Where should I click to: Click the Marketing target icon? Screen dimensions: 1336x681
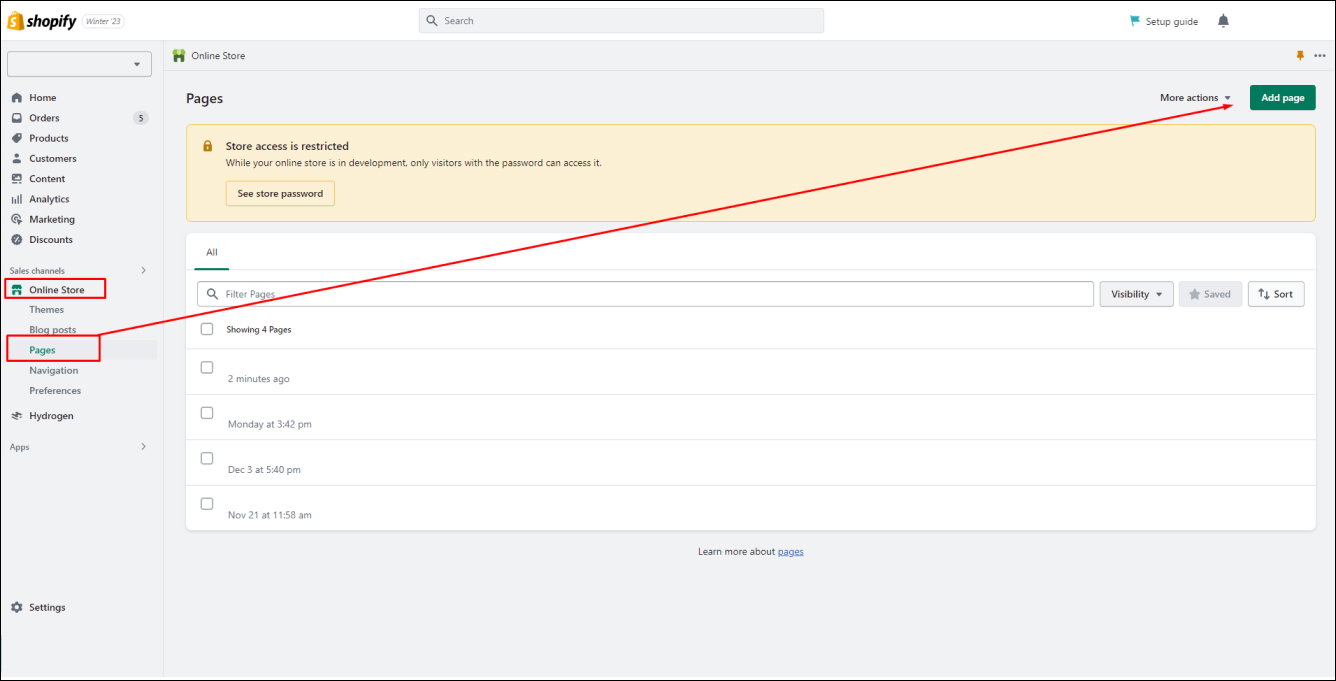(17, 219)
